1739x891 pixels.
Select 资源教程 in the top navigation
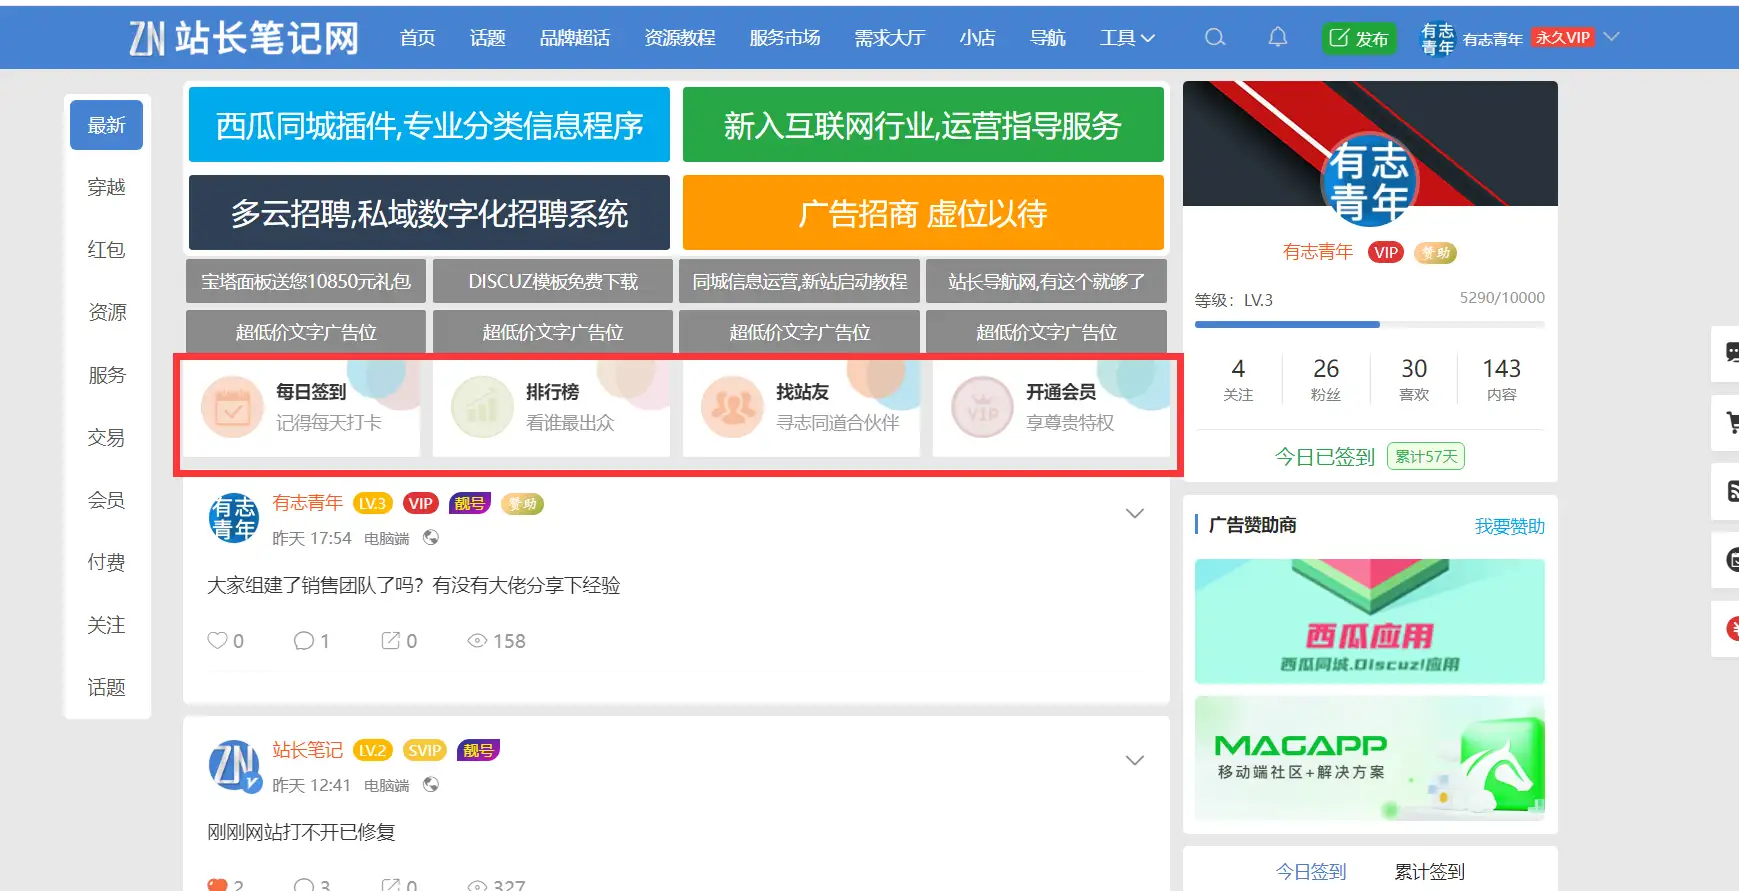(x=680, y=38)
